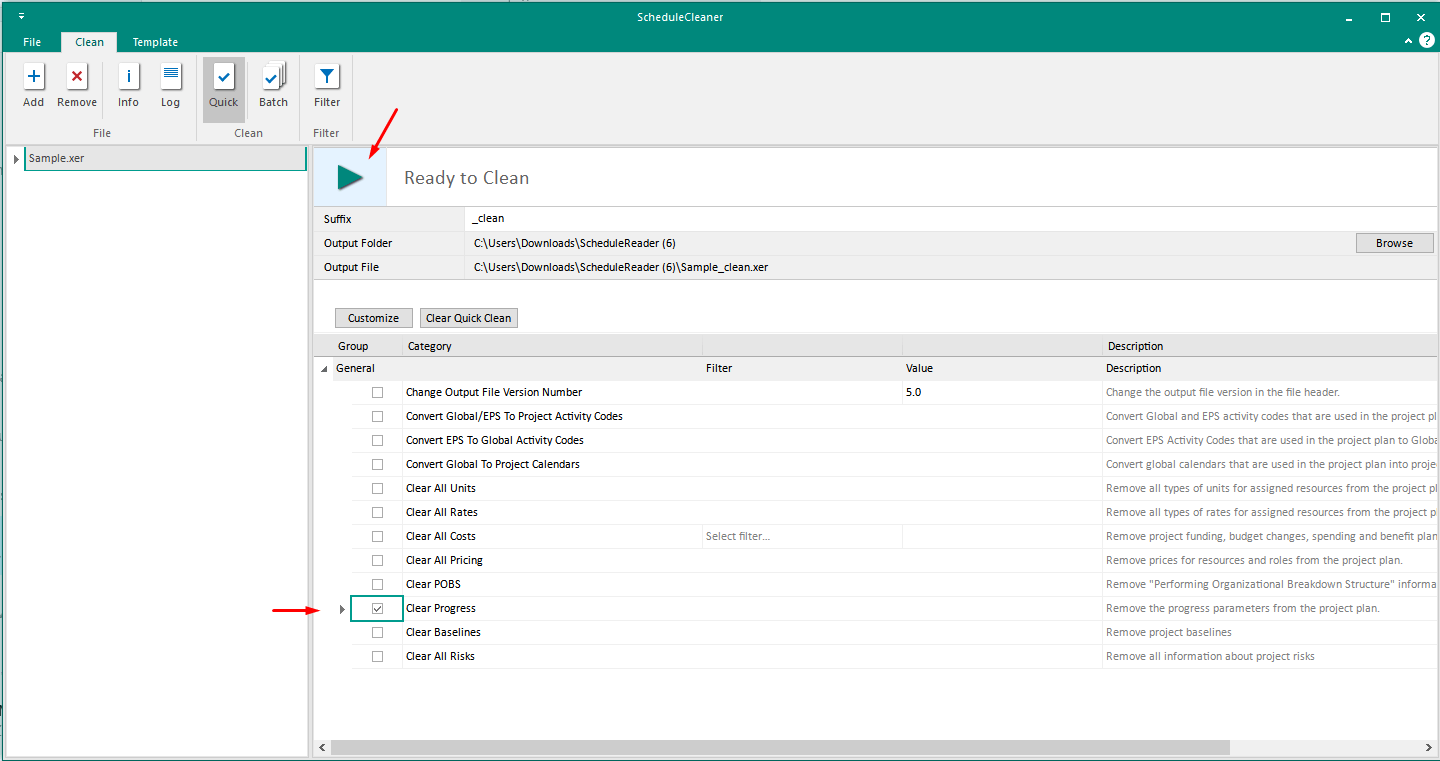The width and height of the screenshot is (1440, 761).
Task: Select the Clear Baselines row text
Action: 443,632
